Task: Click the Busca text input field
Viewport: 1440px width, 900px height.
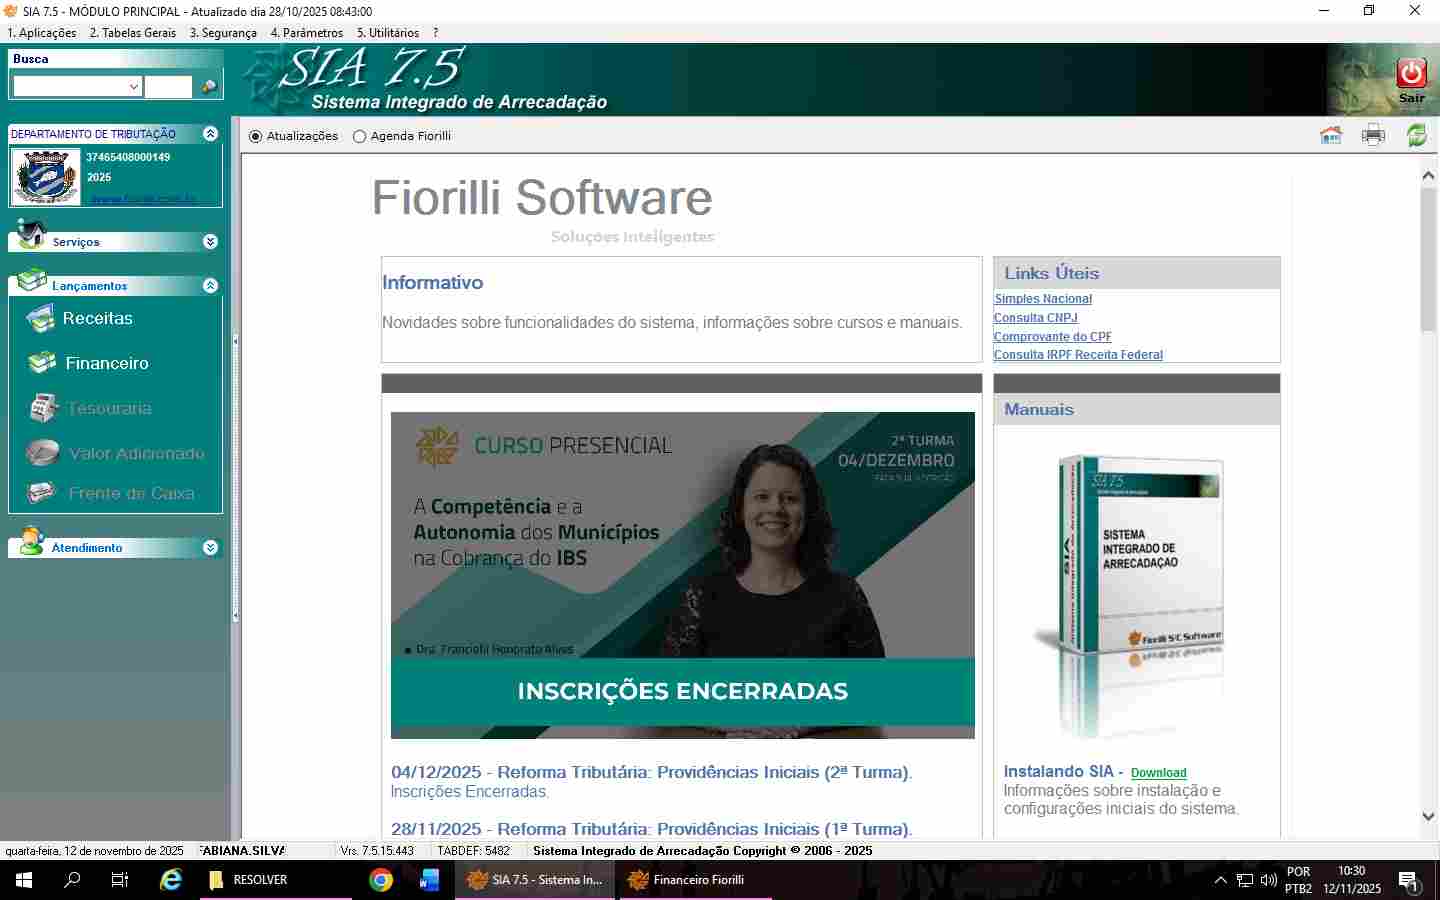Action: click(168, 87)
